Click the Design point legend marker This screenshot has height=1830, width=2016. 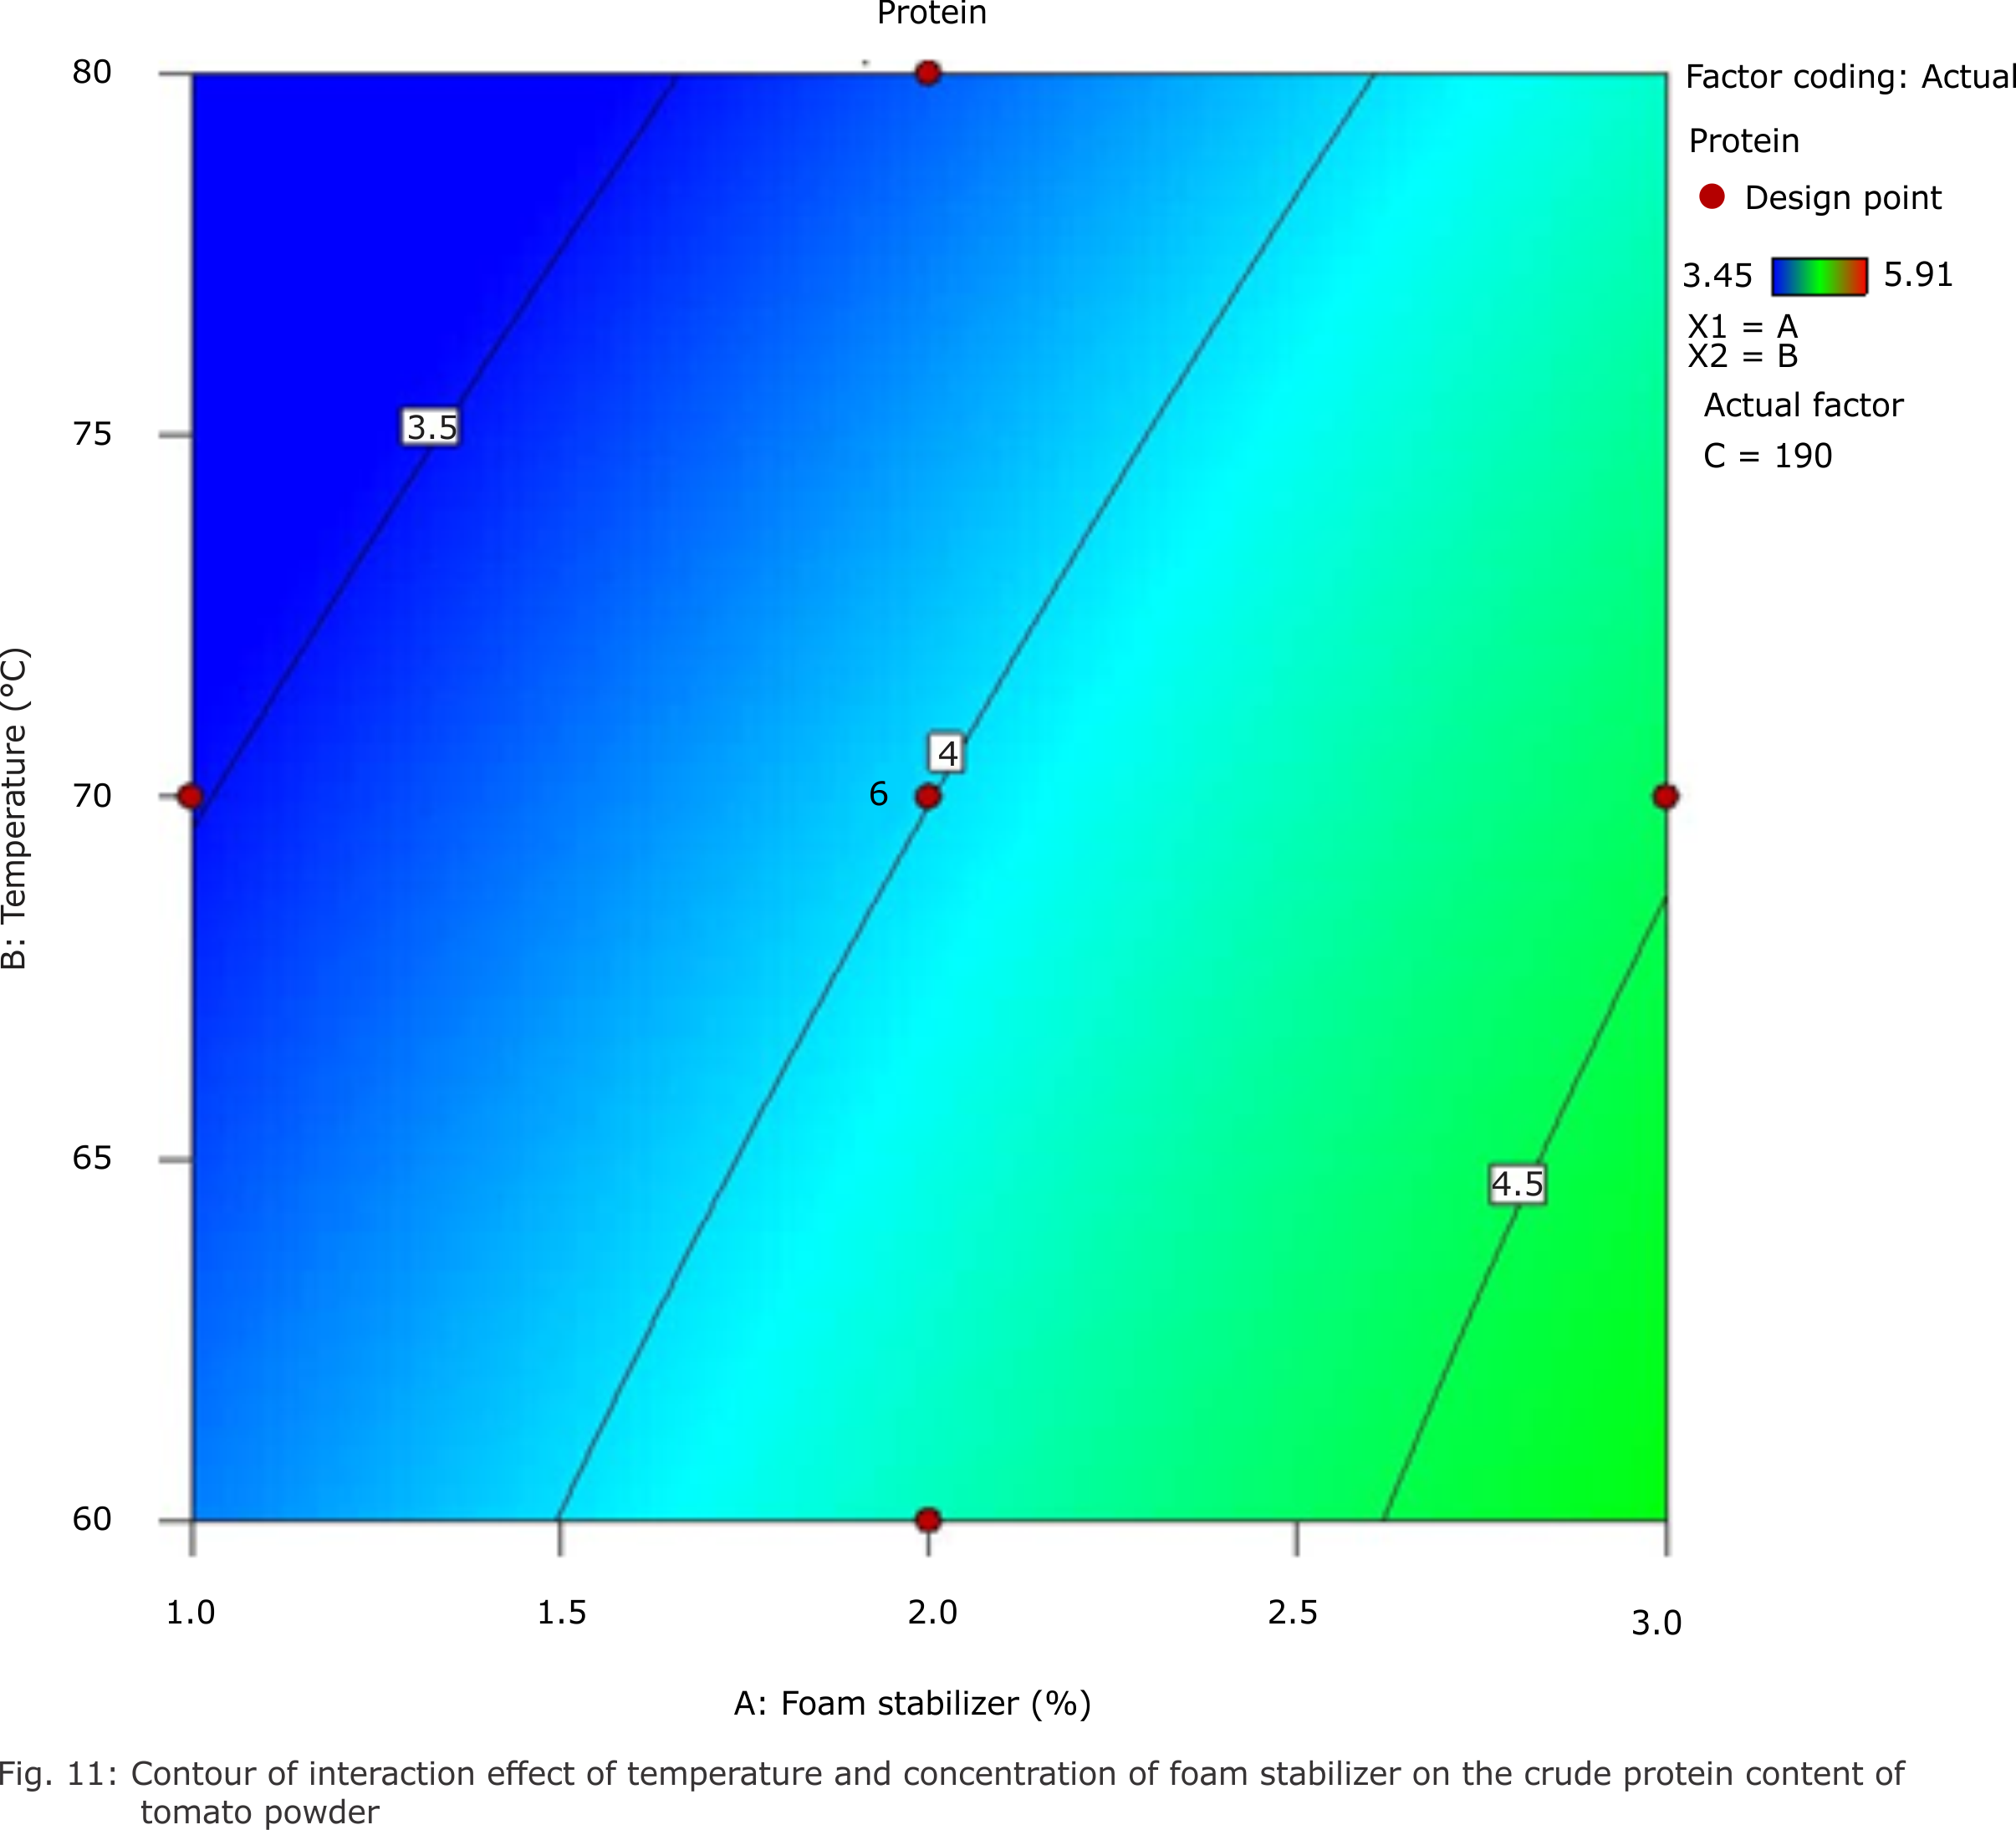point(1714,198)
